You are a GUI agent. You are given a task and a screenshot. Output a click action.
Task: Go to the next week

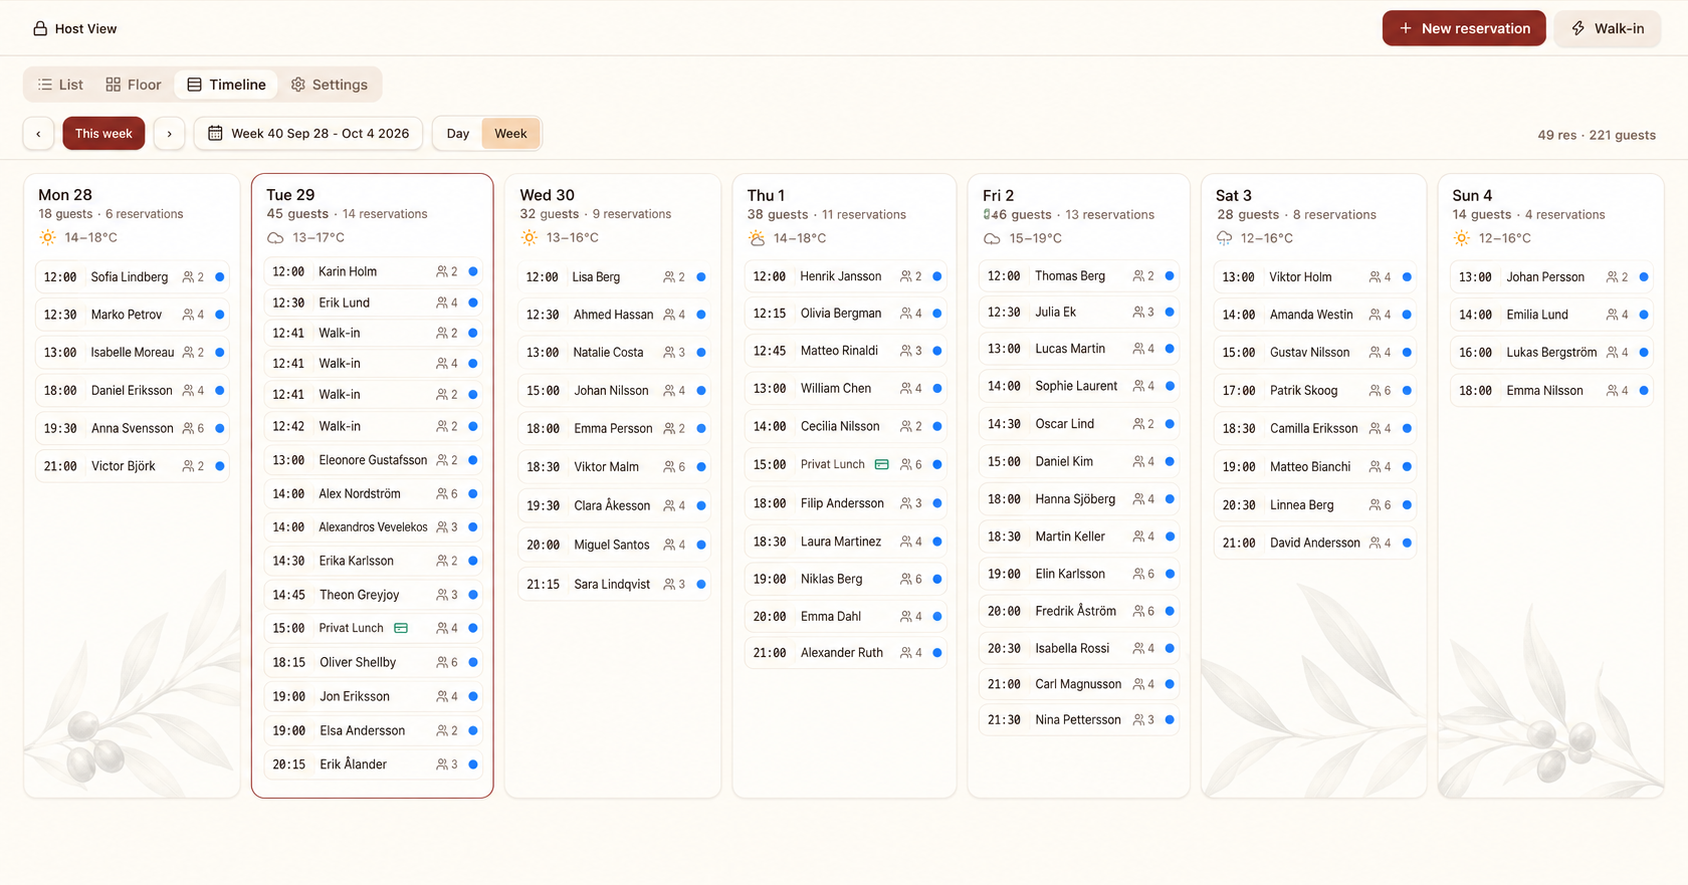coord(169,133)
